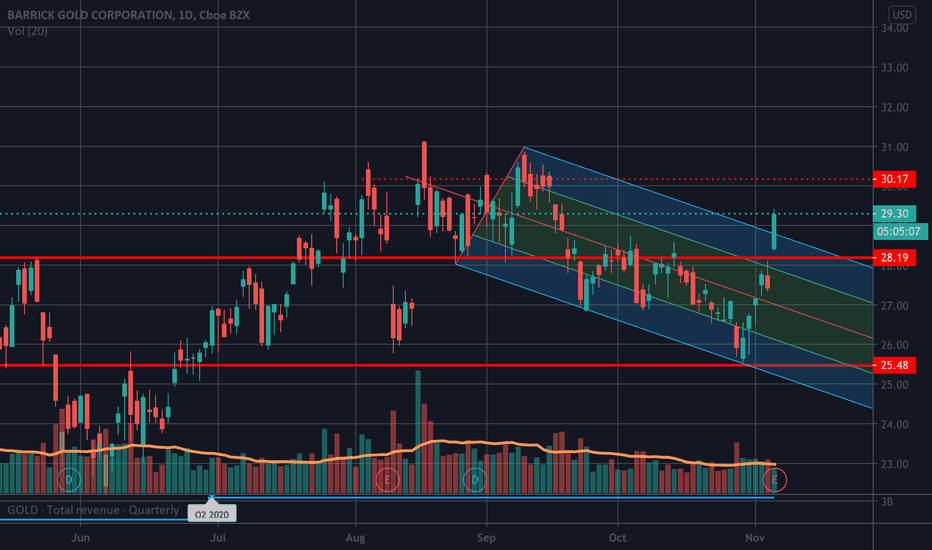
Task: Click the 31.00 price axis label
Action: (x=894, y=147)
